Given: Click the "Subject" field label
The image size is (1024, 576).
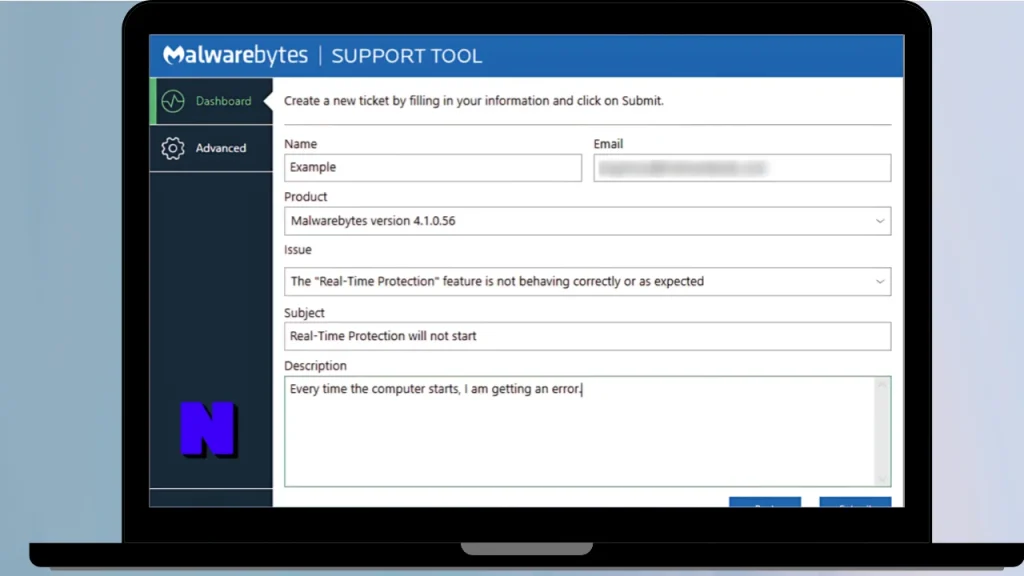Looking at the screenshot, I should 304,313.
